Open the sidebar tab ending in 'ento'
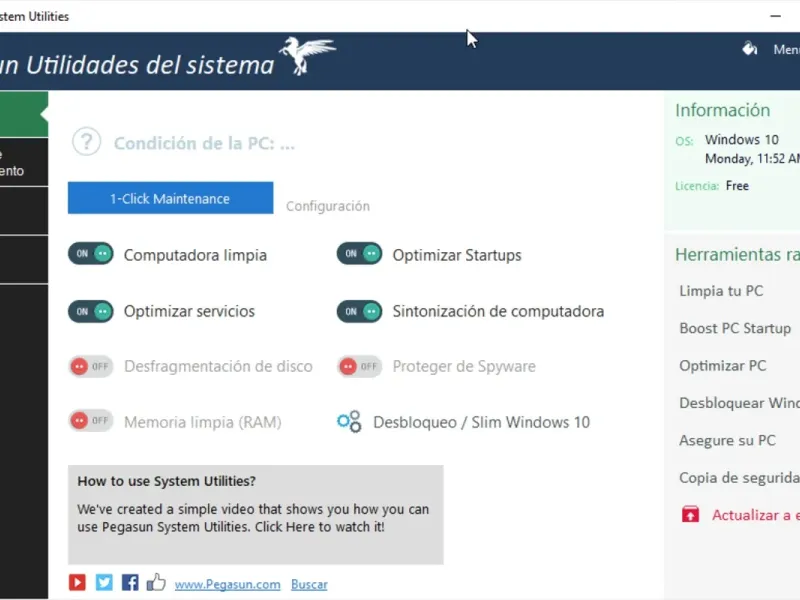Viewport: 800px width, 600px height. tap(24, 162)
